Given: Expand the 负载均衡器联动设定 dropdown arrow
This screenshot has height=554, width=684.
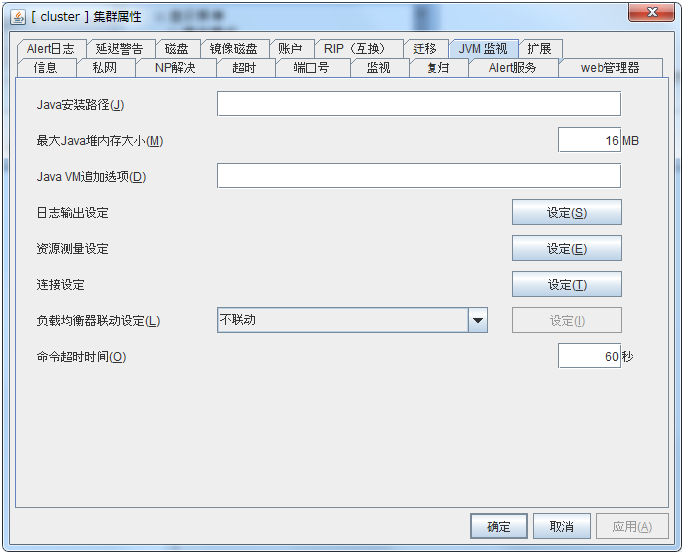Looking at the screenshot, I should pyautogui.click(x=478, y=320).
